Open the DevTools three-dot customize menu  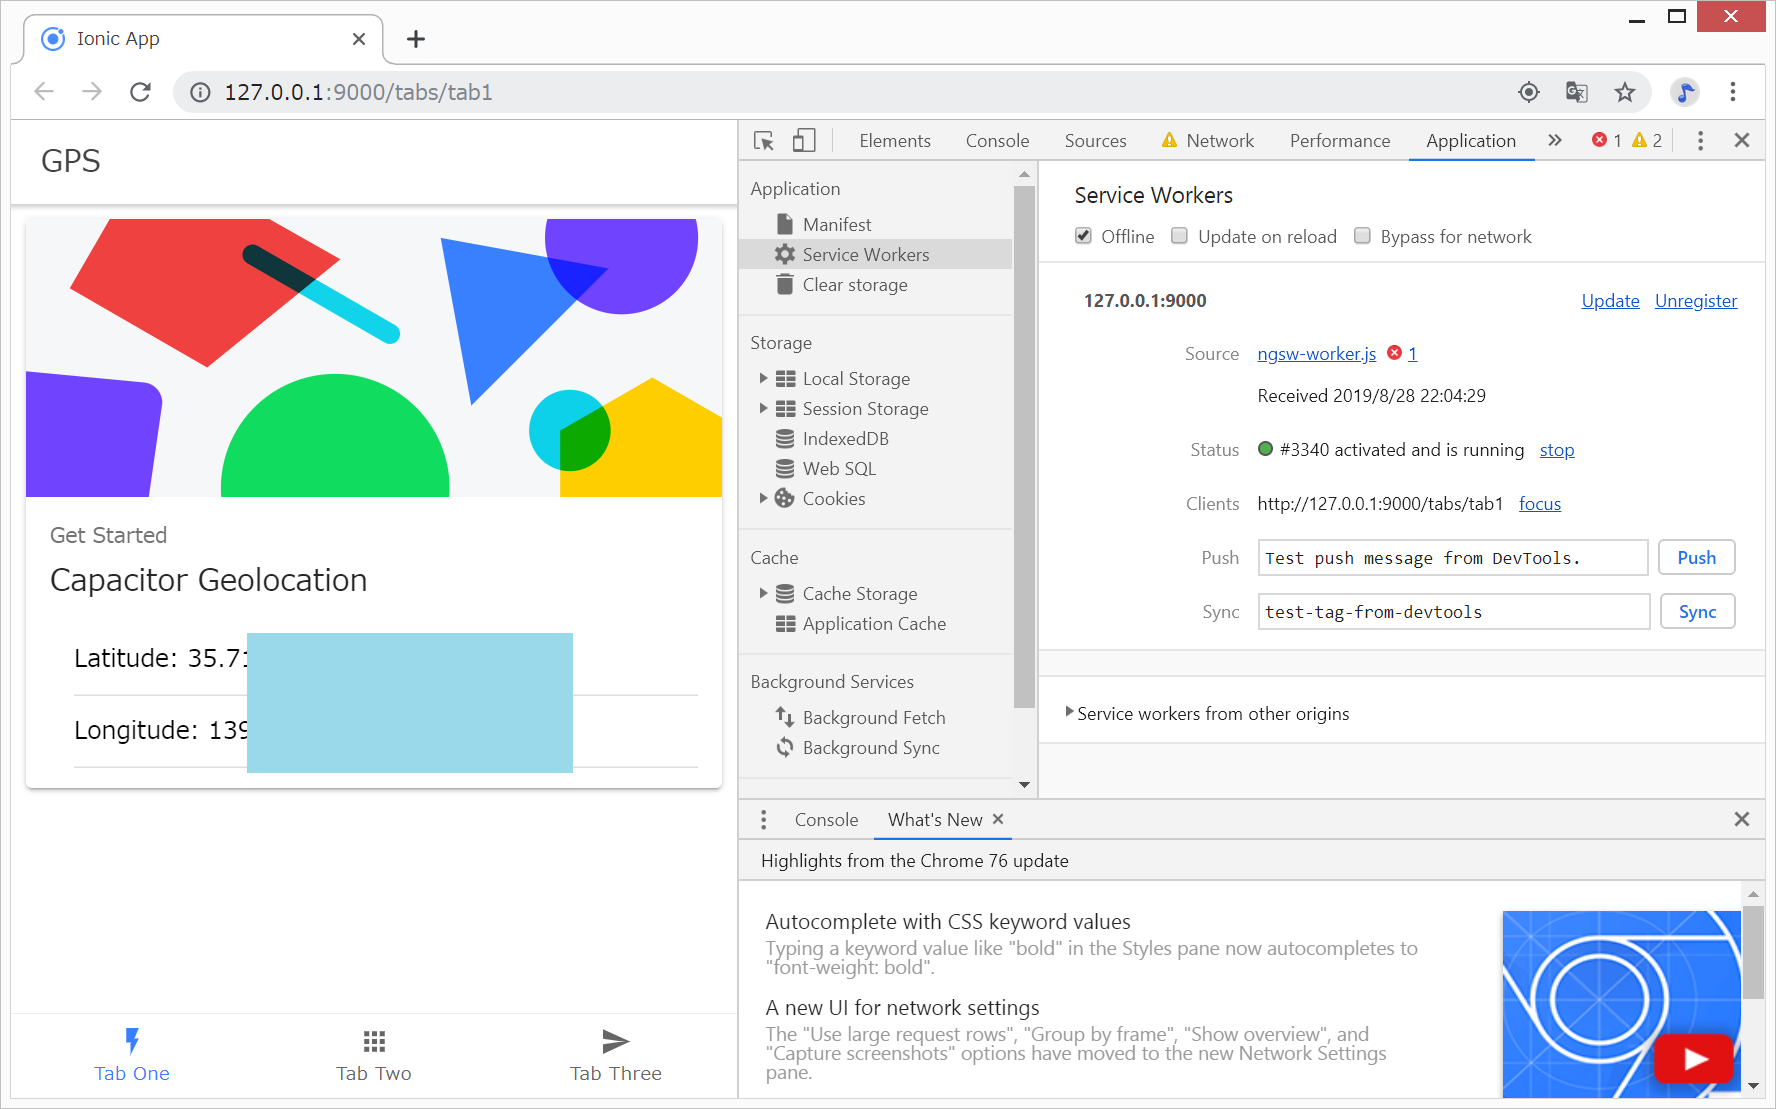[1700, 141]
